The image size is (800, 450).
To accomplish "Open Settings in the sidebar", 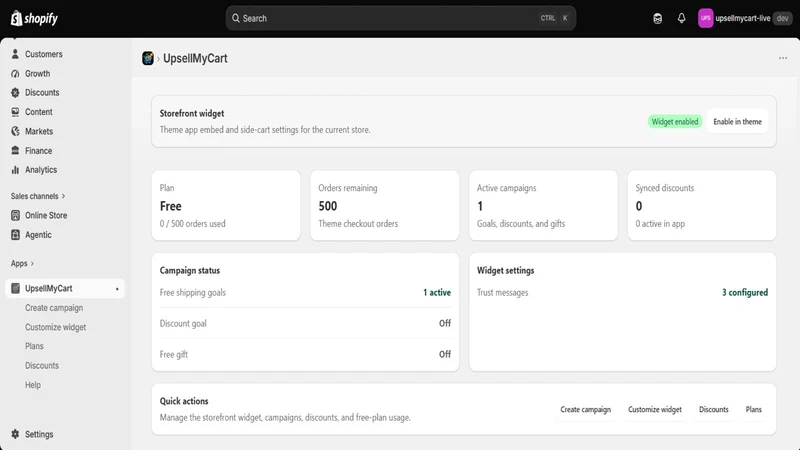I will click(x=39, y=434).
